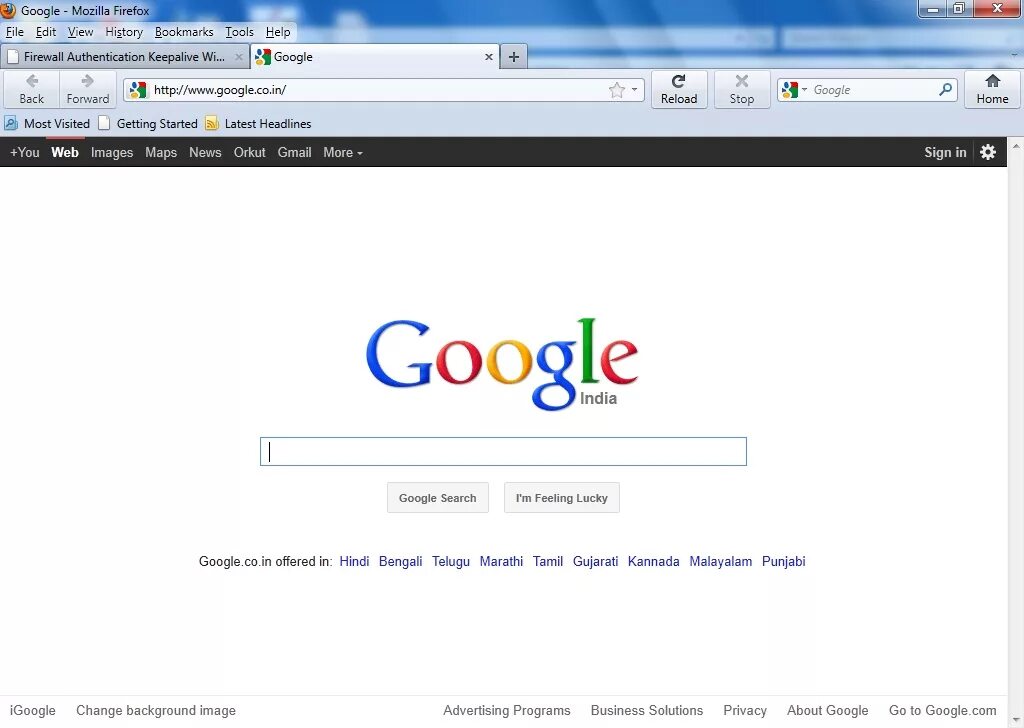Switch to the Firewall Authentication Keepalive tab
Viewport: 1024px width, 728px height.
pos(124,57)
